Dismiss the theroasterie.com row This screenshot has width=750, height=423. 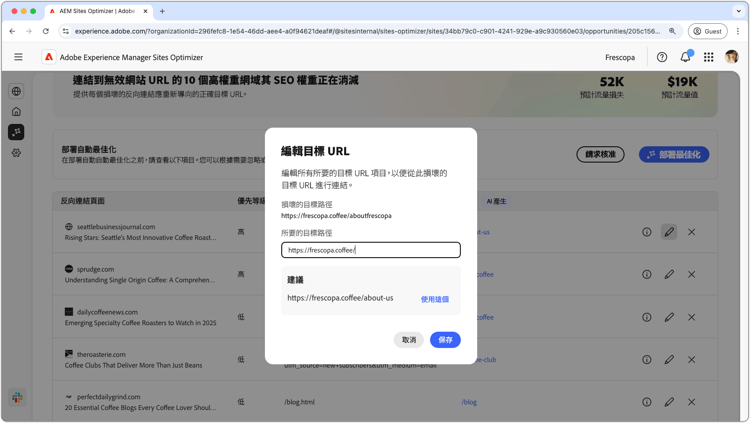coord(692,360)
